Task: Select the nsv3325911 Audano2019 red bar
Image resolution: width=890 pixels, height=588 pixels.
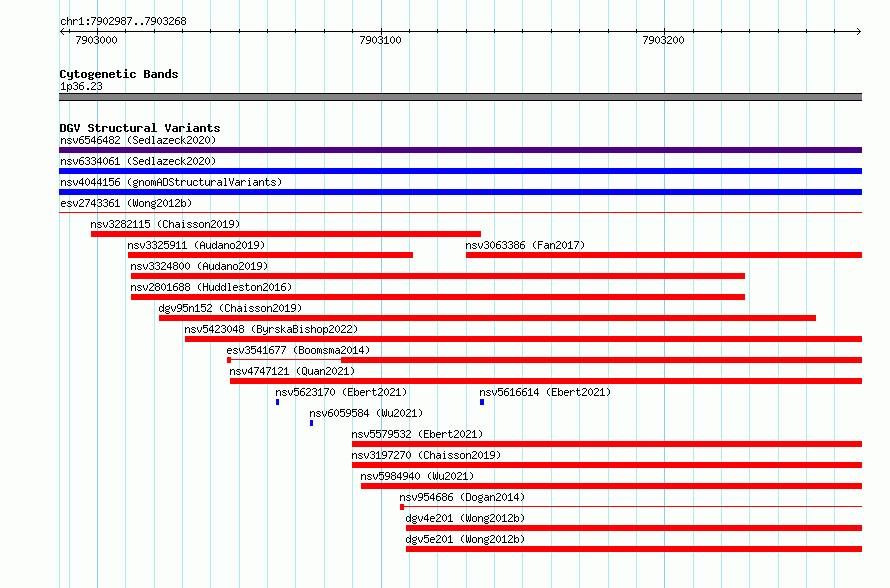Action: tap(270, 255)
